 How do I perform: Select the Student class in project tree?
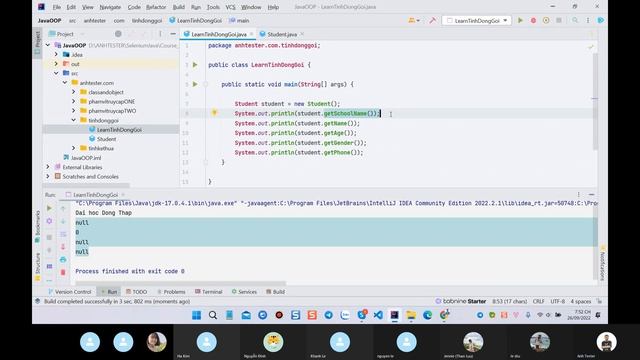tap(107, 139)
